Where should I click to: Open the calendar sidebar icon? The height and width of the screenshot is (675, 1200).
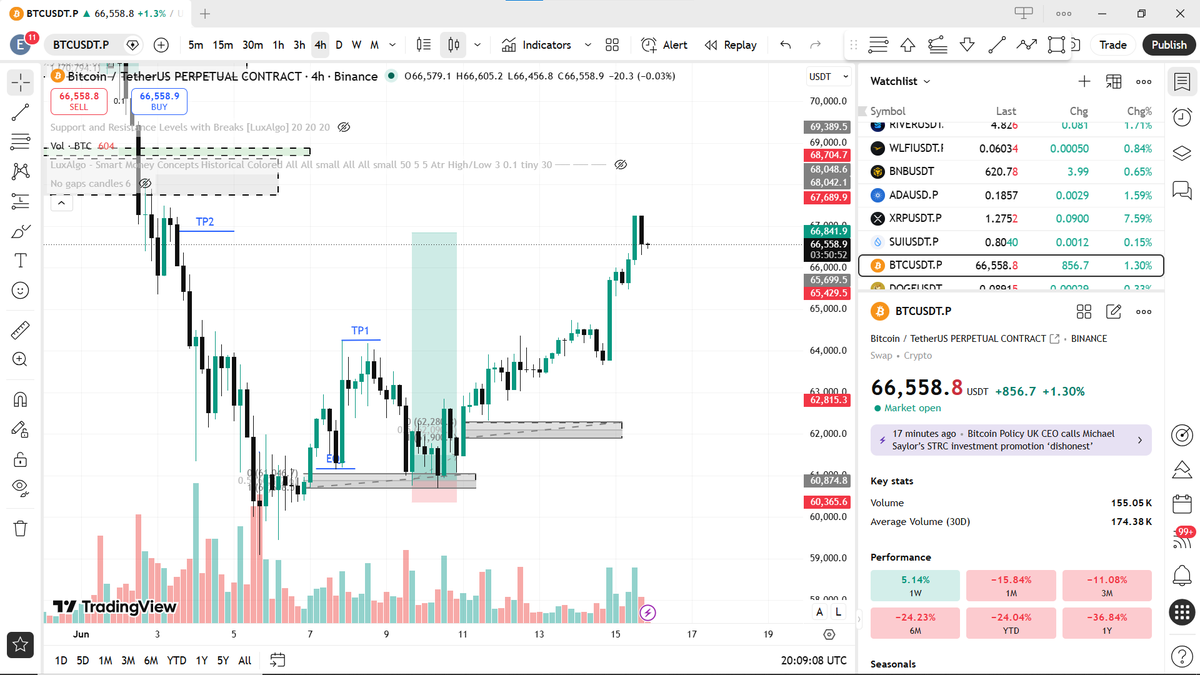pos(1181,504)
